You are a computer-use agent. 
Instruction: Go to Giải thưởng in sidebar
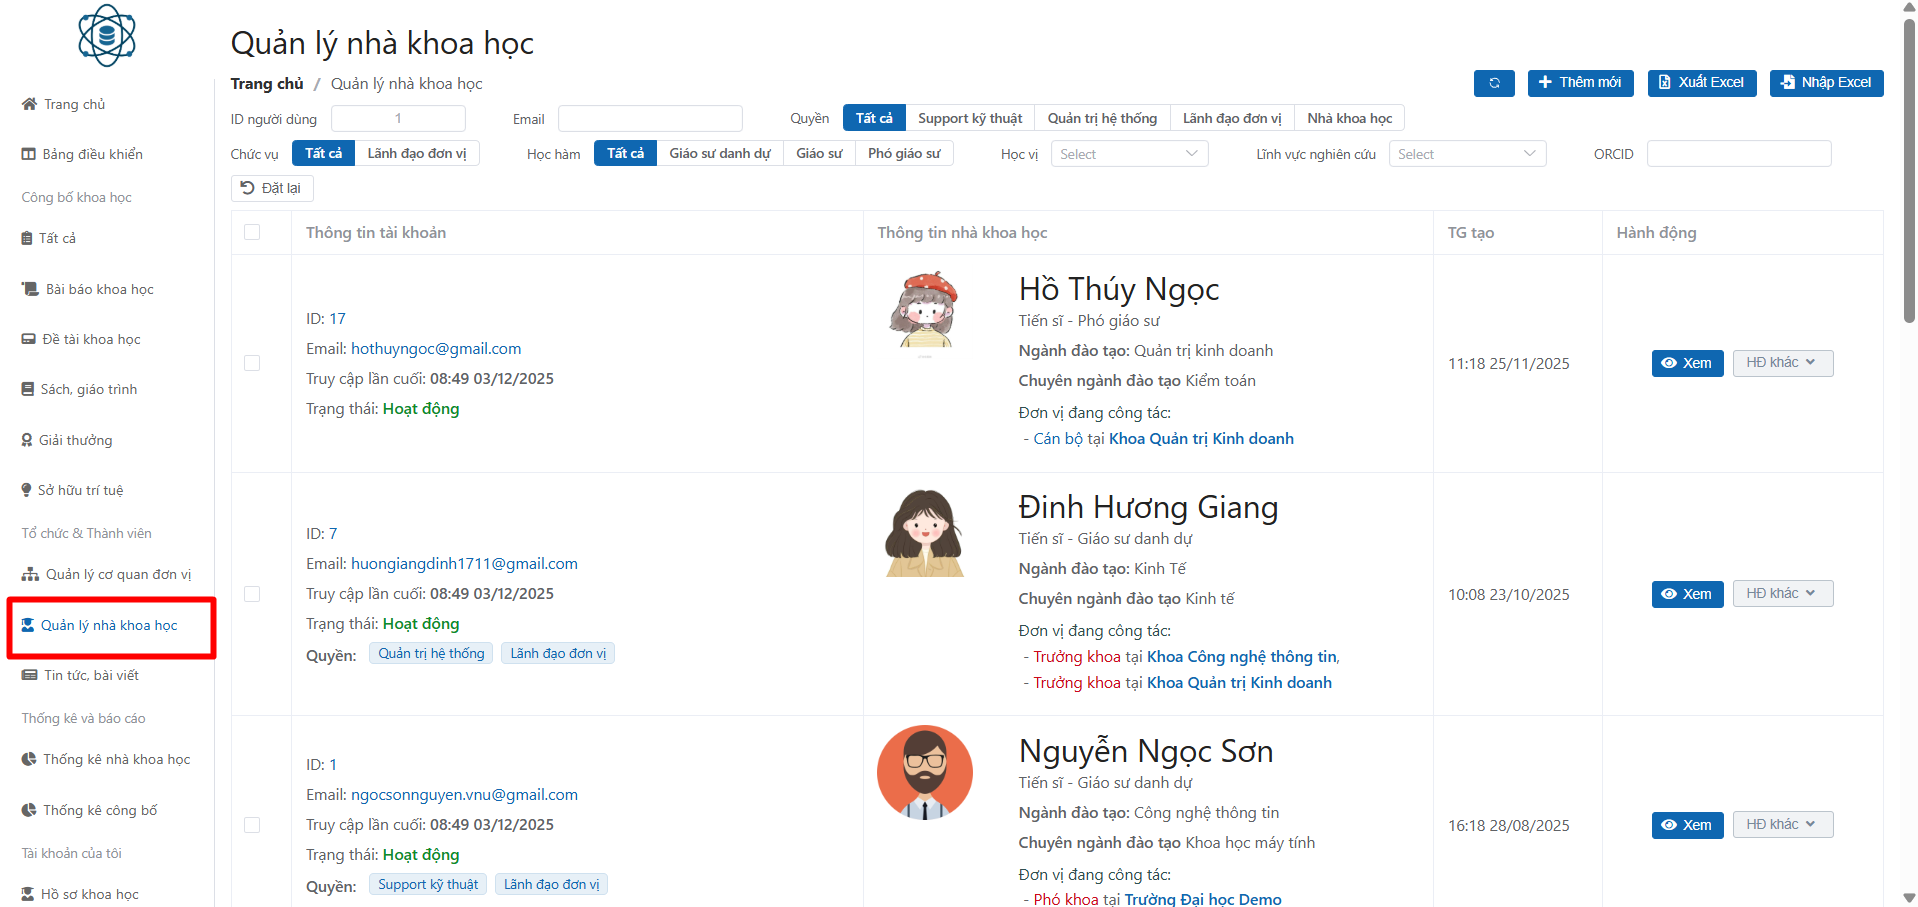[75, 440]
